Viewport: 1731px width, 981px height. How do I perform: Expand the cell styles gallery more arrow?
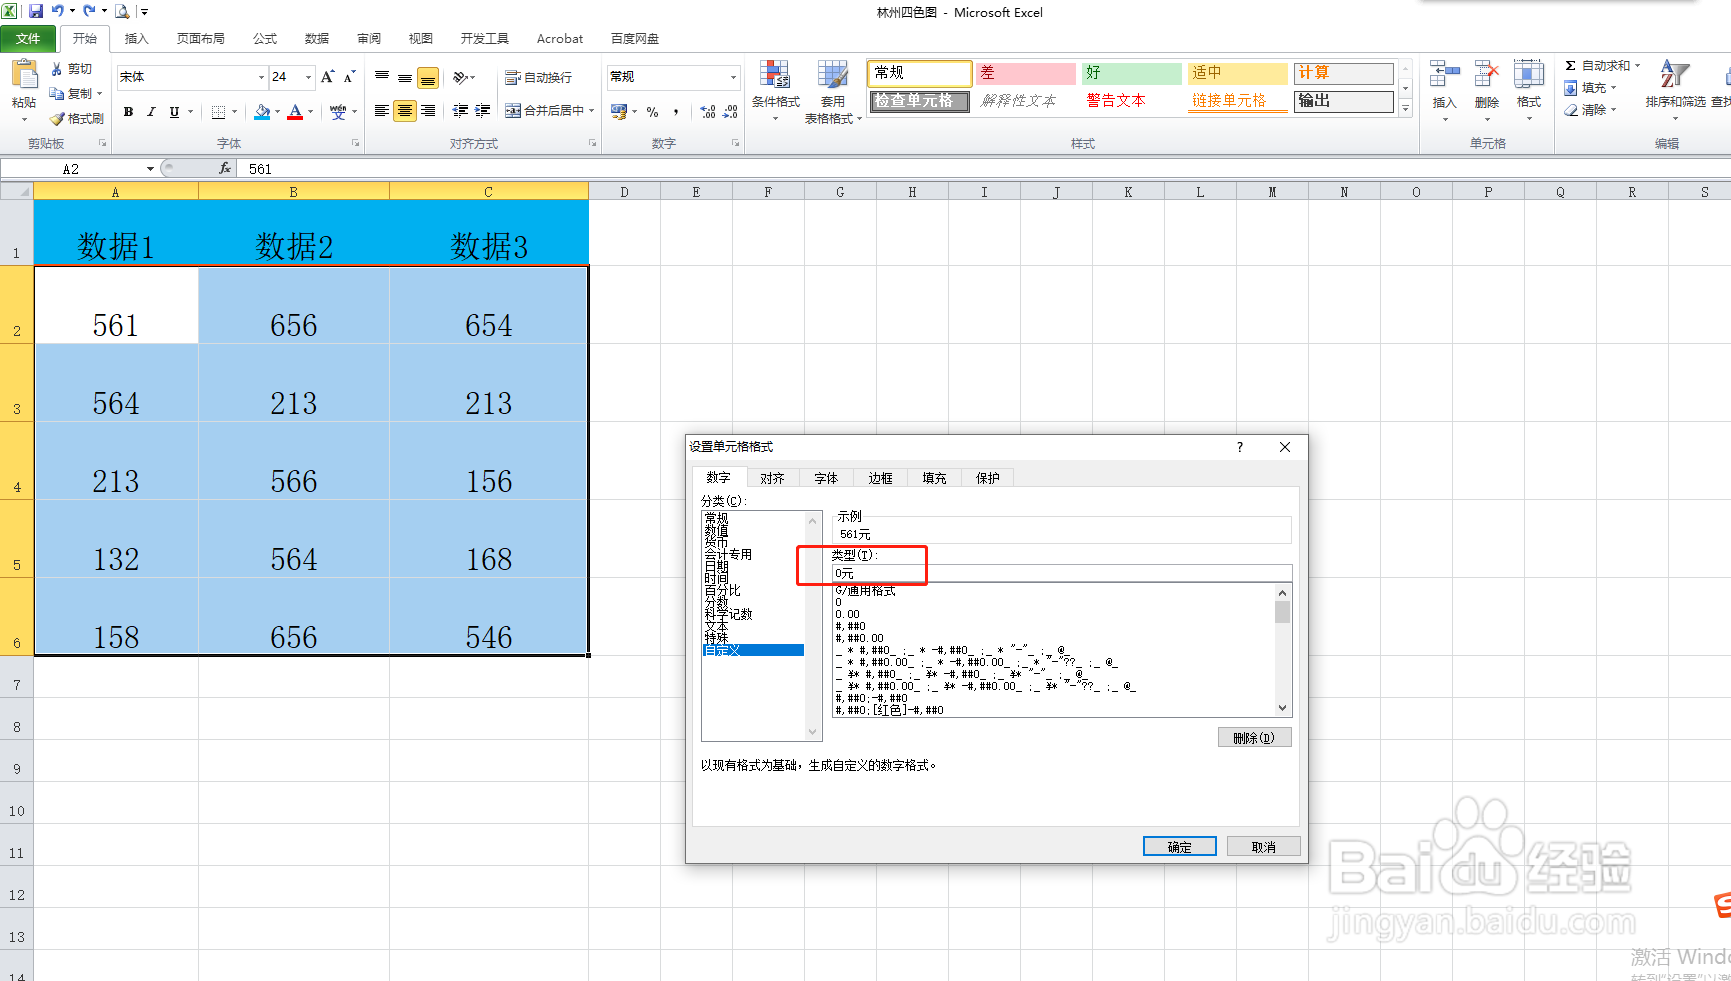1405,108
